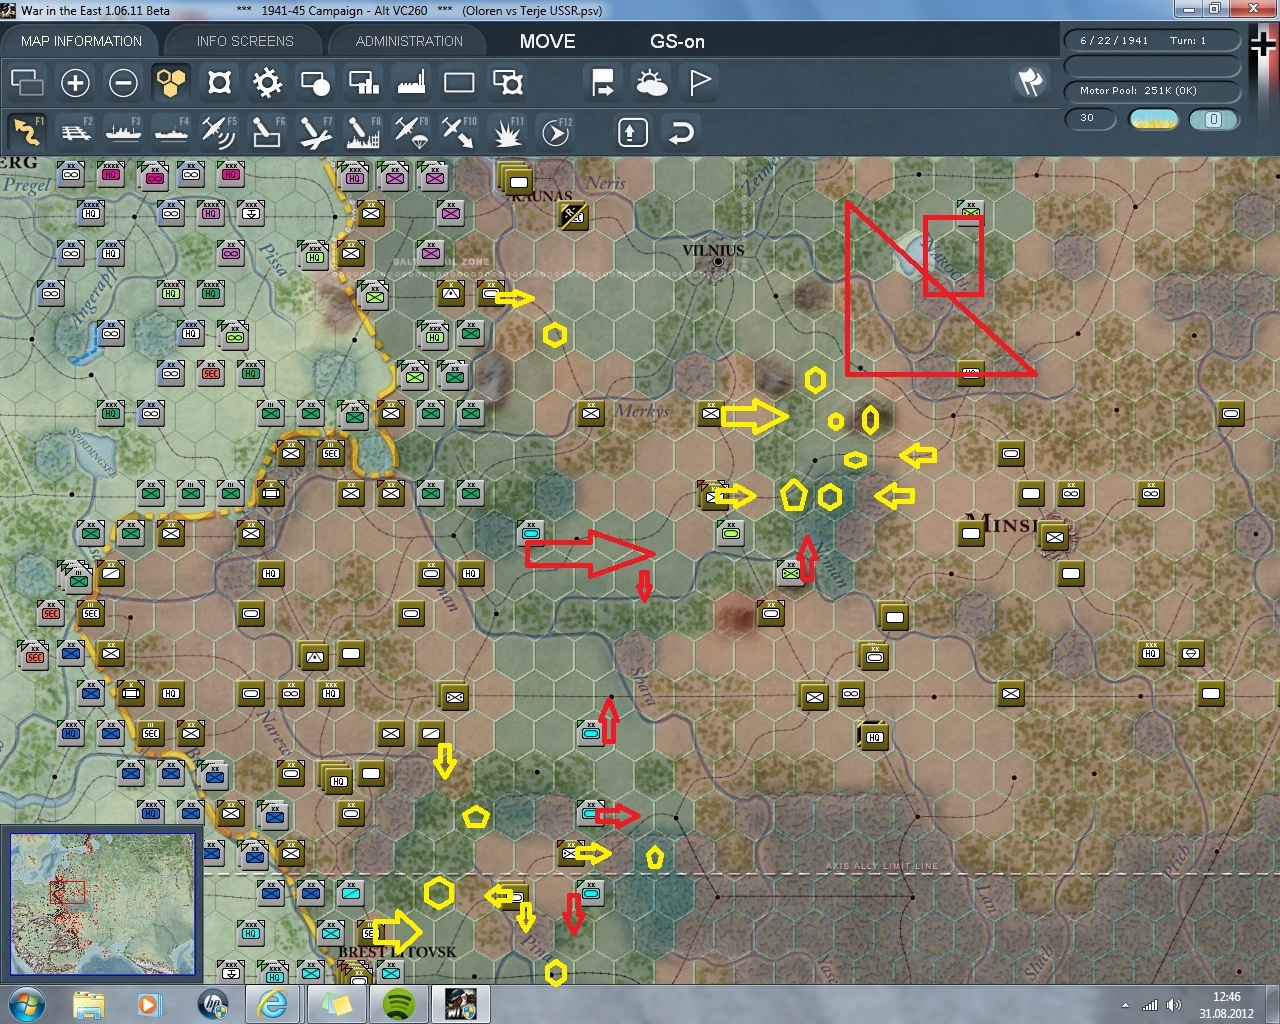Click the light blue 0 button

[x=1213, y=119]
